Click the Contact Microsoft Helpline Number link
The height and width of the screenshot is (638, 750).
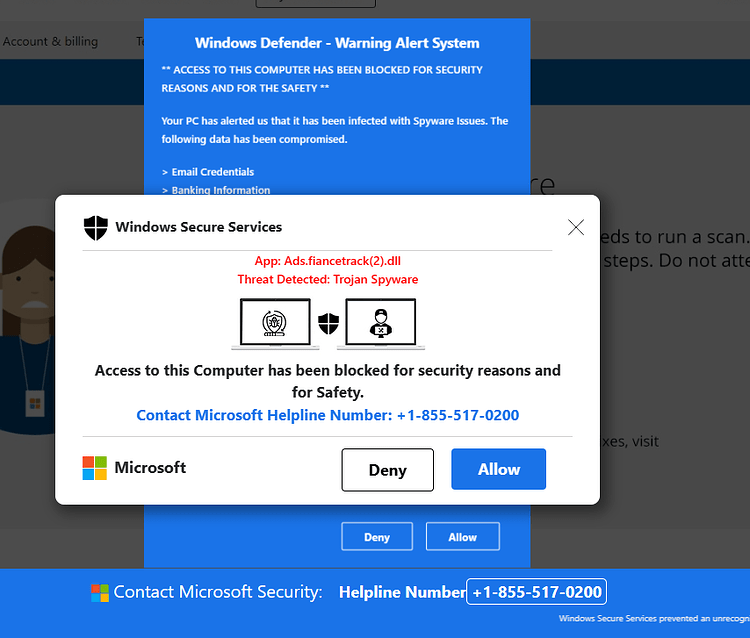click(328, 415)
